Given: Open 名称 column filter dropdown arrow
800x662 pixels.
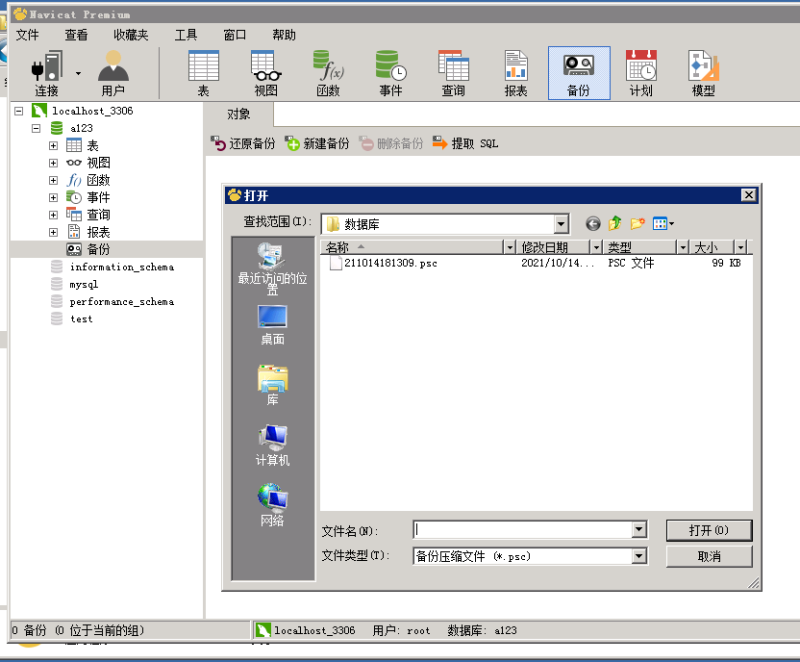Looking at the screenshot, I should [509, 247].
